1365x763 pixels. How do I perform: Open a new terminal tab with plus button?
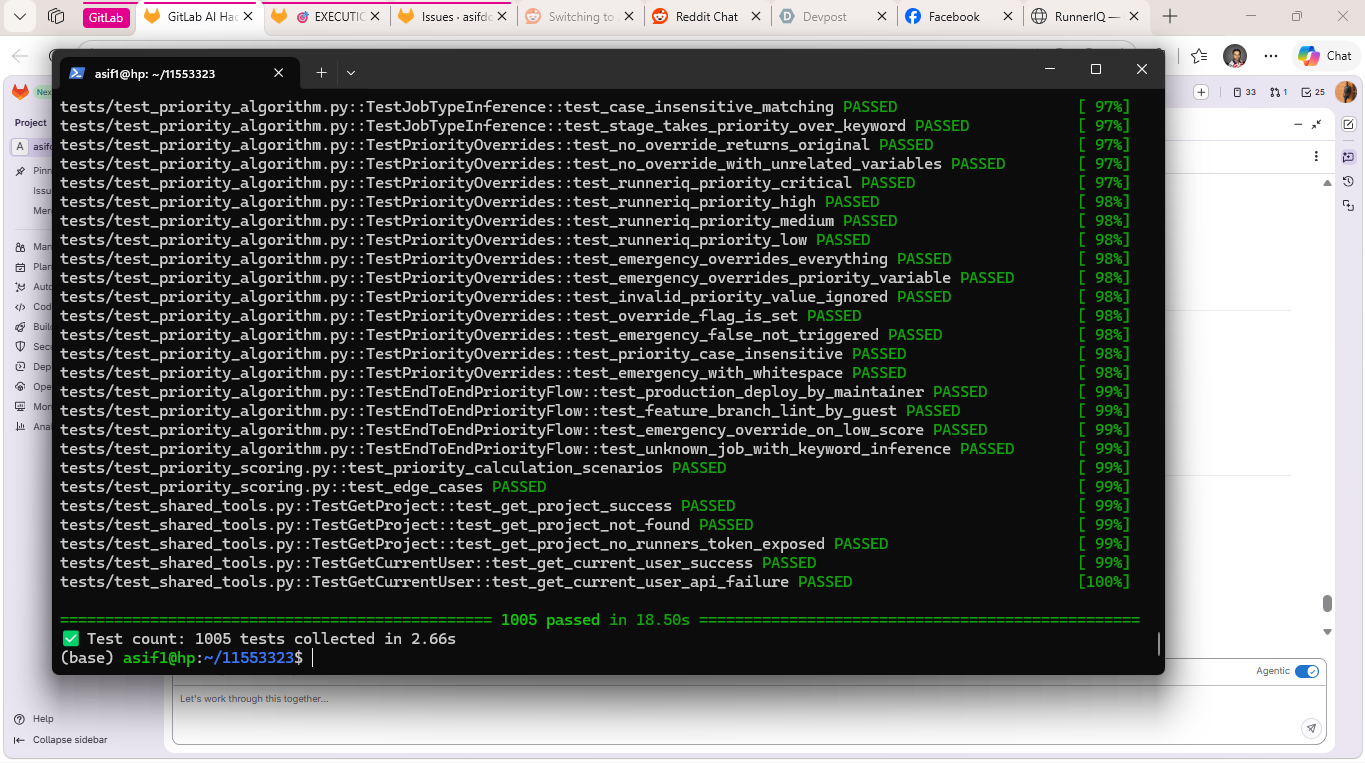pyautogui.click(x=321, y=72)
